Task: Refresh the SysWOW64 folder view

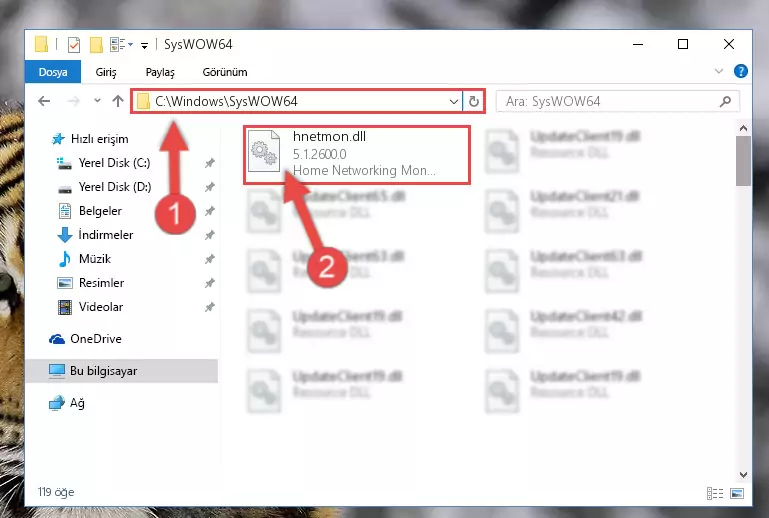Action: [x=474, y=102]
